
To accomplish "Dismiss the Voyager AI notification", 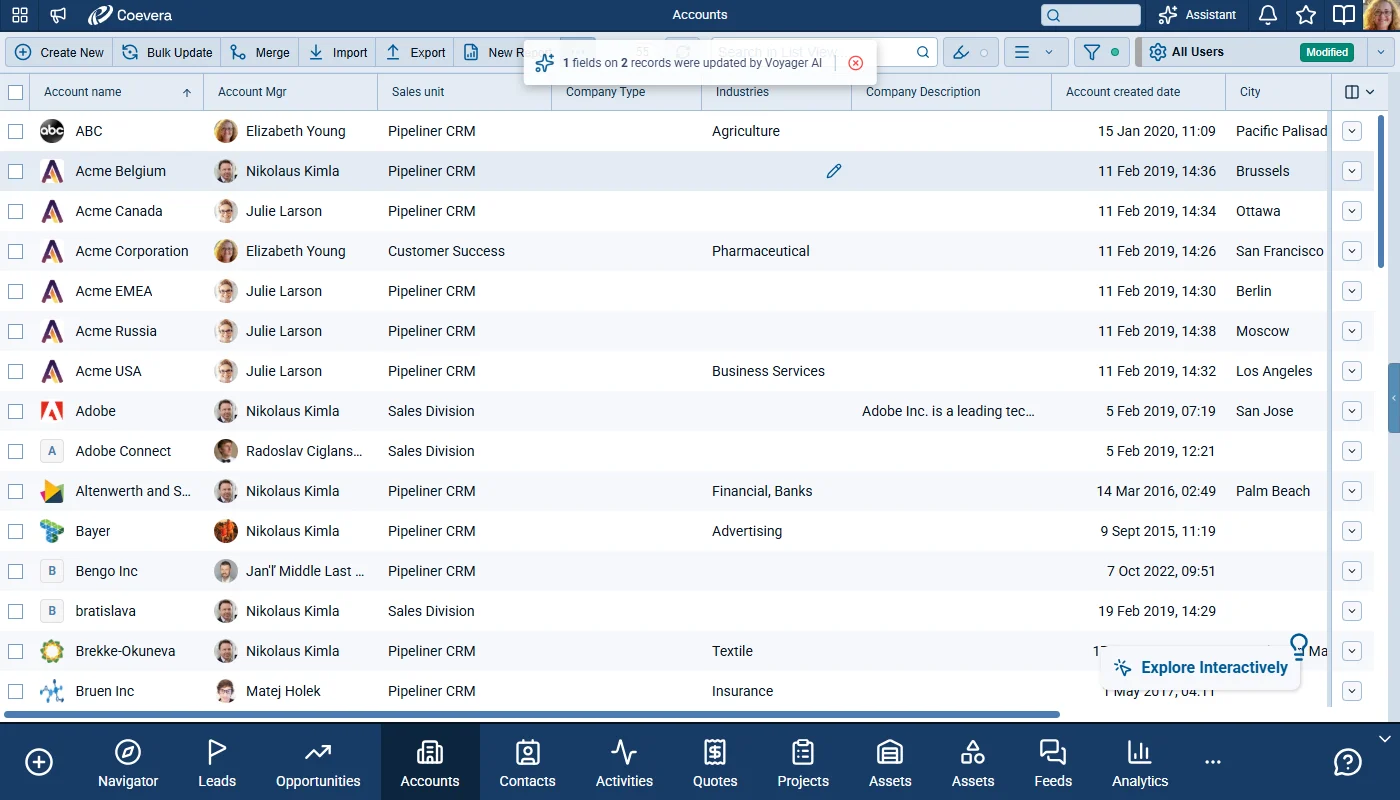I will (855, 63).
